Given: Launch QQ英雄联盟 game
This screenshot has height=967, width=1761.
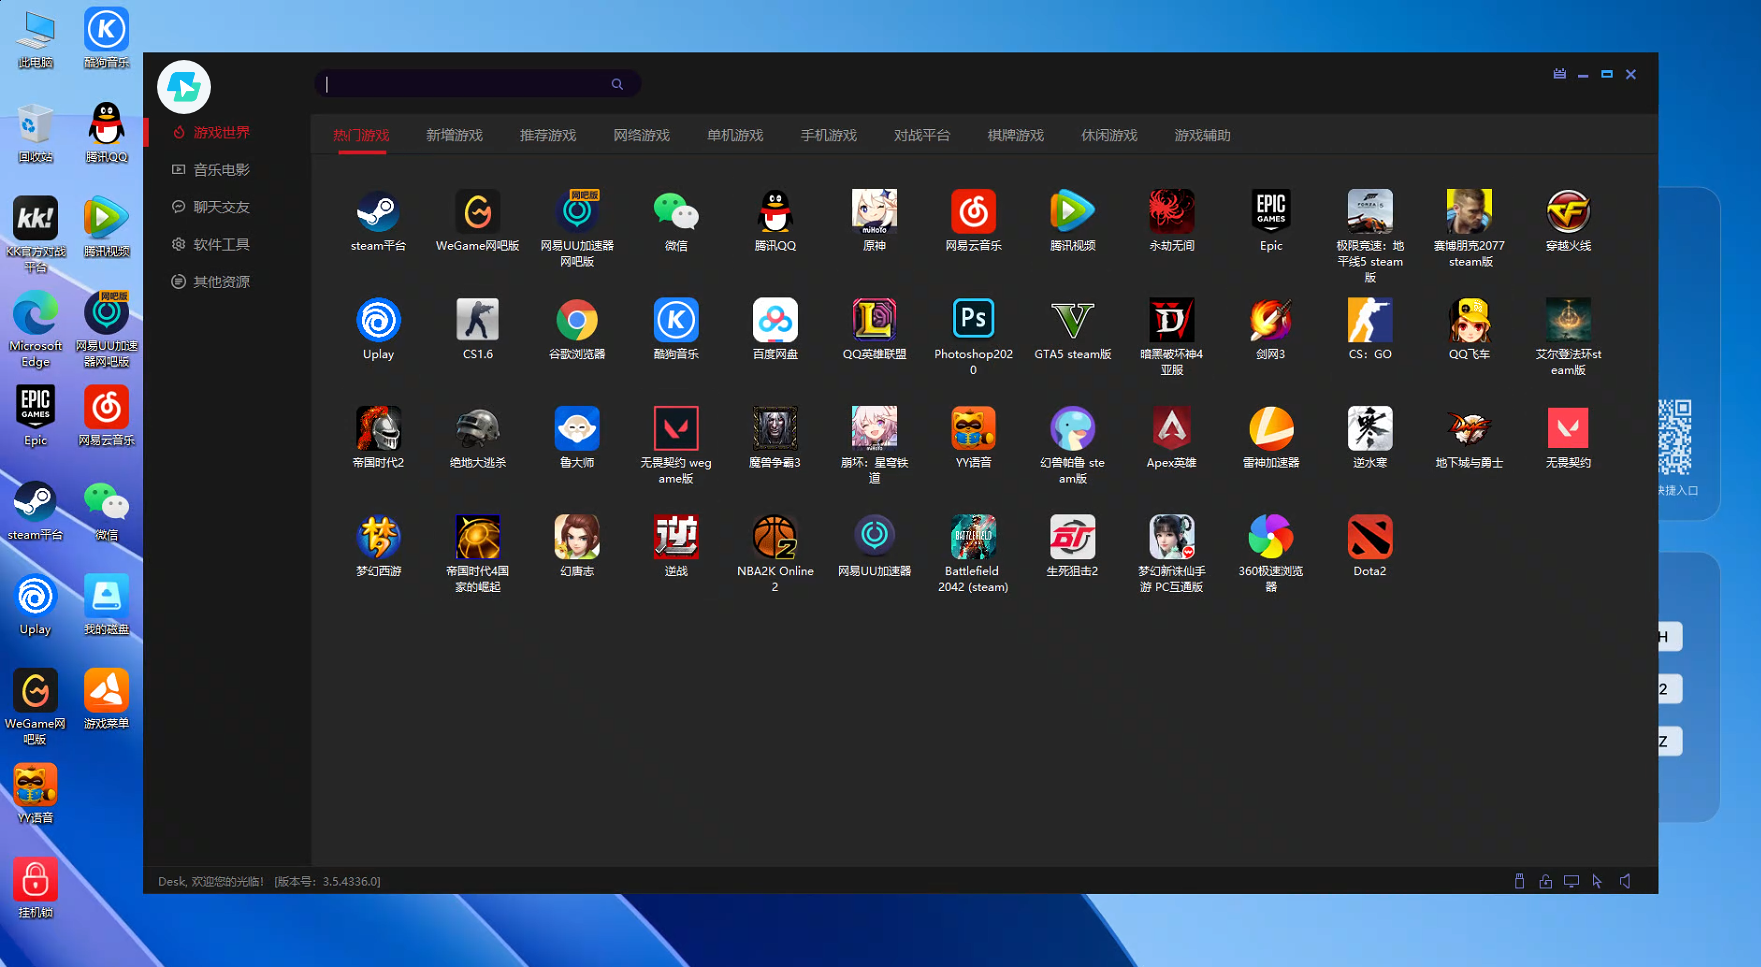Looking at the screenshot, I should (874, 321).
